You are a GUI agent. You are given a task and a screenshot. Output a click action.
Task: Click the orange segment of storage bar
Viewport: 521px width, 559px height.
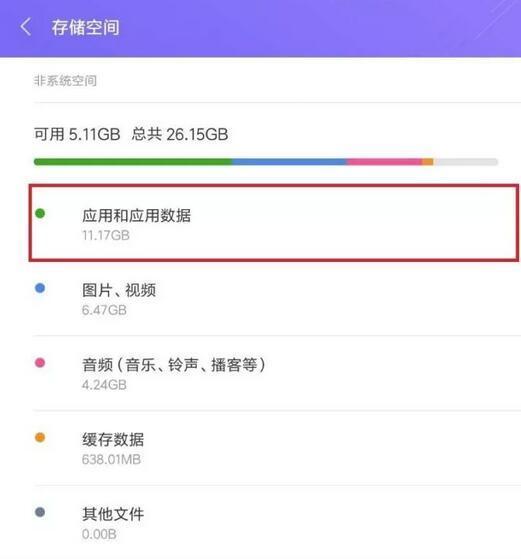(428, 162)
